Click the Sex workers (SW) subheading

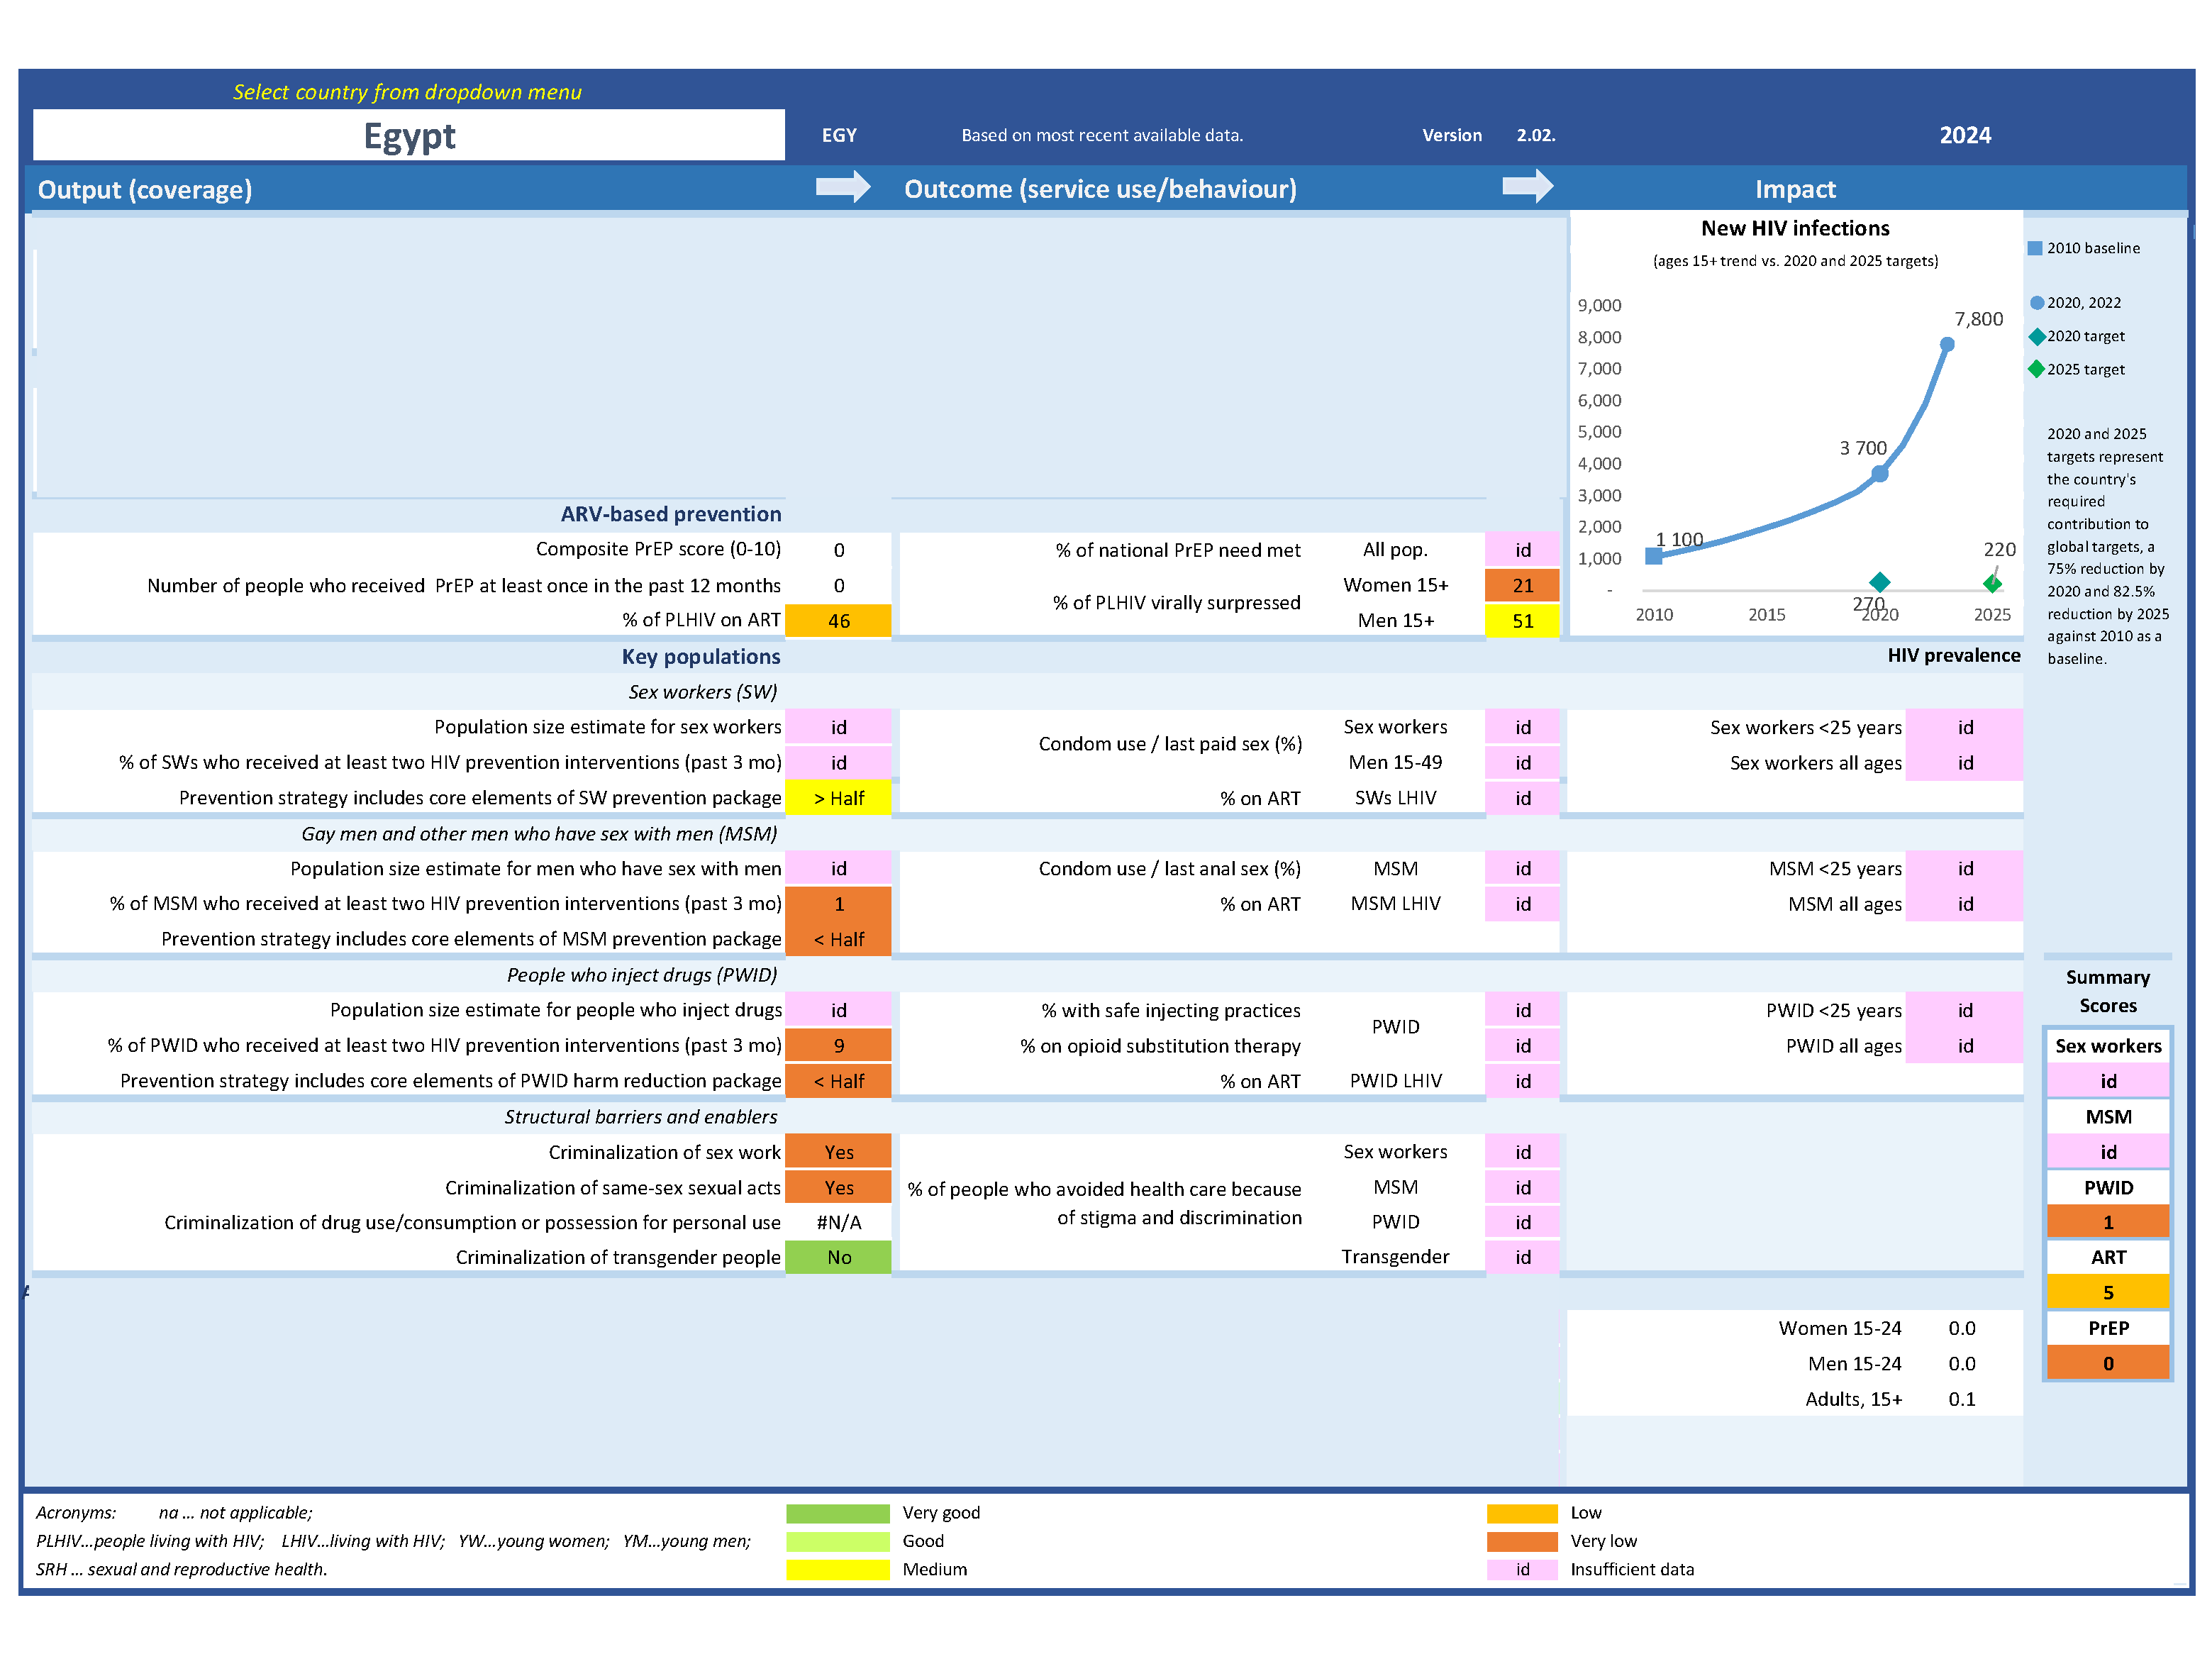pos(702,692)
